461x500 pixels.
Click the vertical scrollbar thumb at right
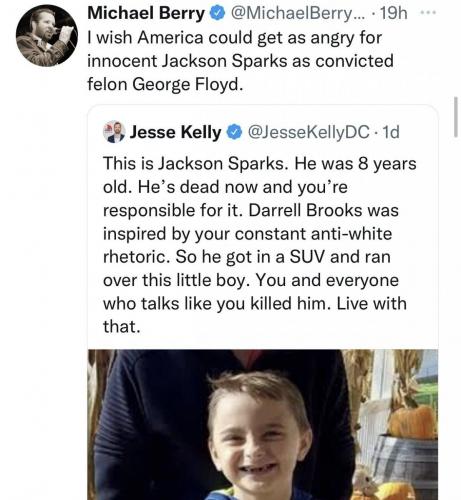click(456, 117)
